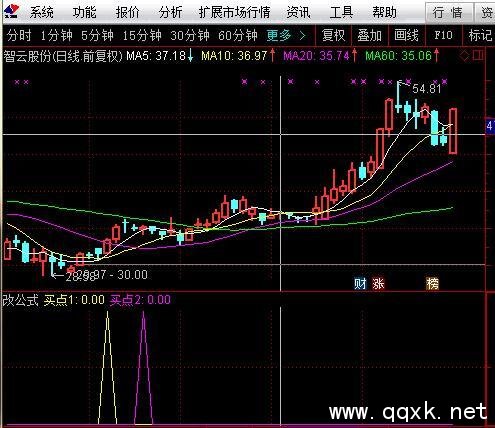The image size is (495, 428).
Task: Open the 系统 menu
Action: 41,13
